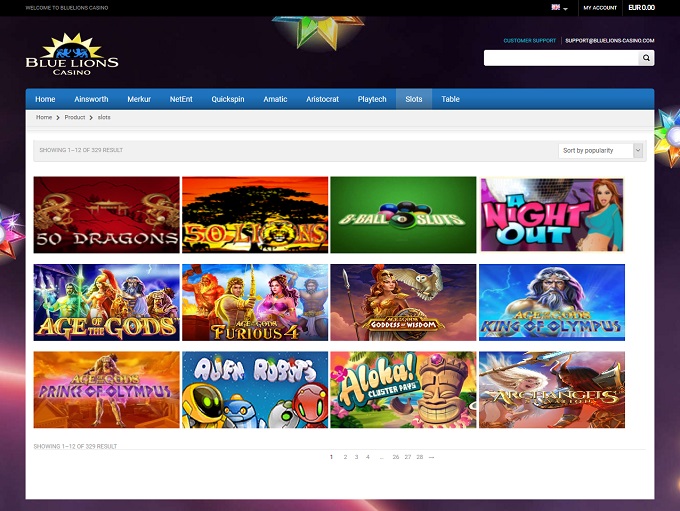Viewport: 680px width, 511px height.
Task: Open the A Night Out game thumbnail
Action: (552, 215)
